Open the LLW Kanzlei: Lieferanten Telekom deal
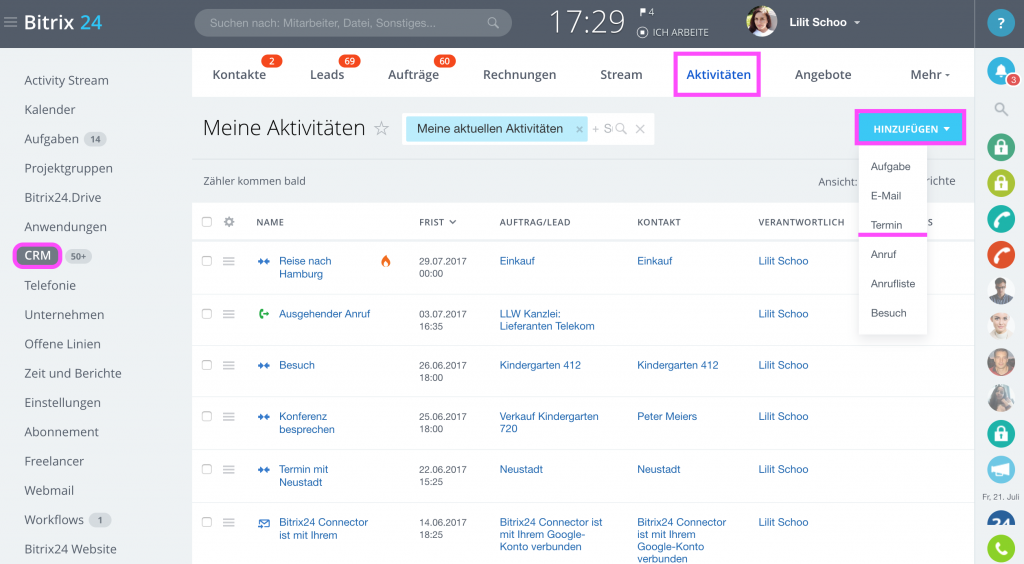 547,320
